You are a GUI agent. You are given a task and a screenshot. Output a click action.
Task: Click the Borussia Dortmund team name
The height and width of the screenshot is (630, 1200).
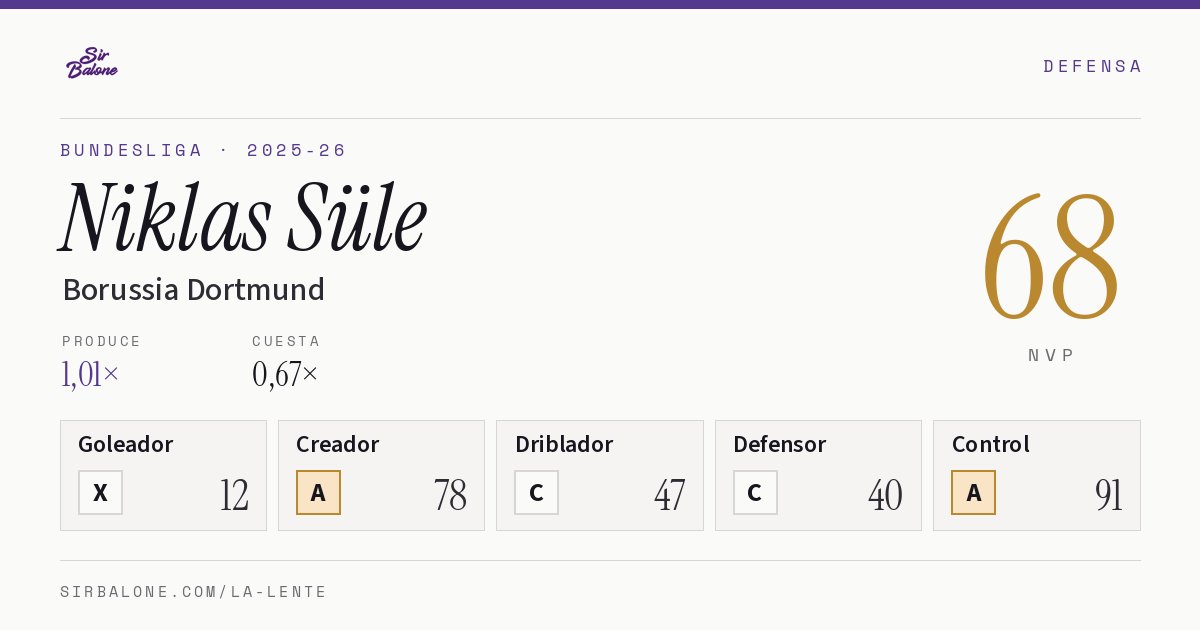tap(193, 289)
